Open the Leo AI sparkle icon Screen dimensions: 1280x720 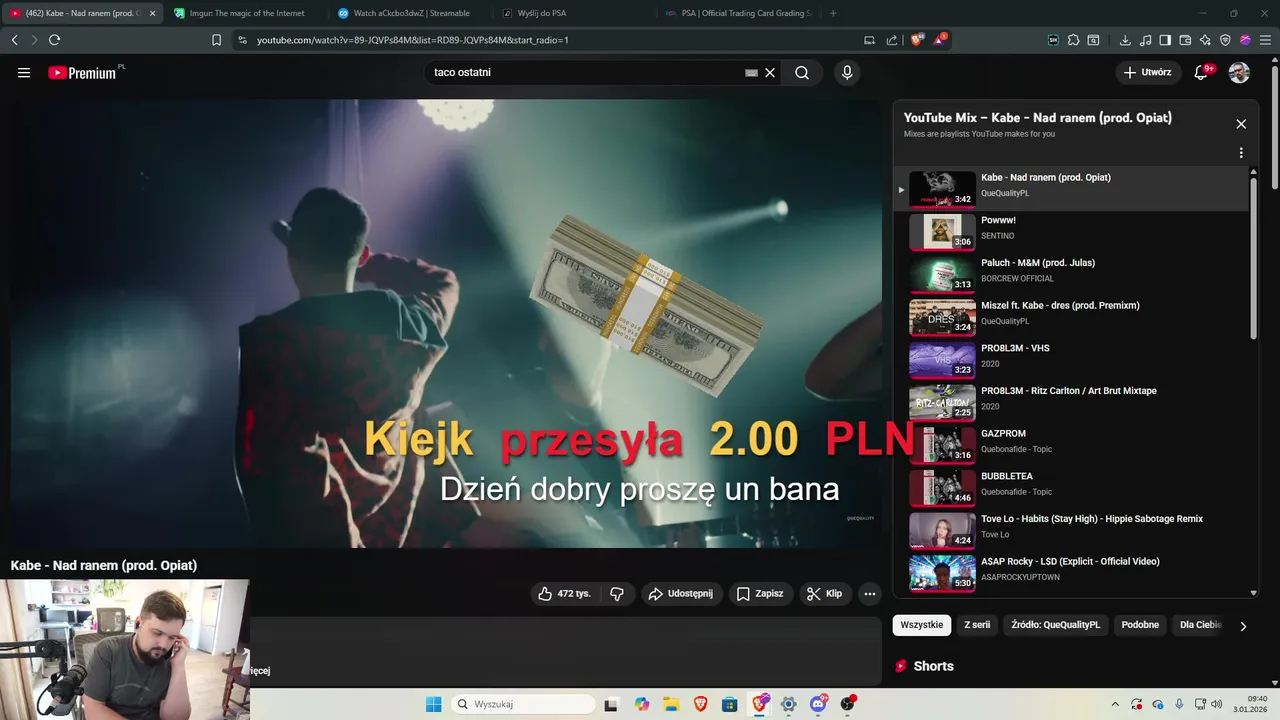coord(1205,40)
